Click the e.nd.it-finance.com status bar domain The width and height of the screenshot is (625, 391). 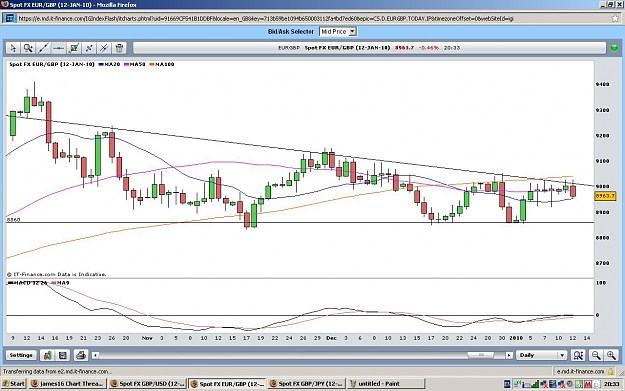(x=580, y=371)
